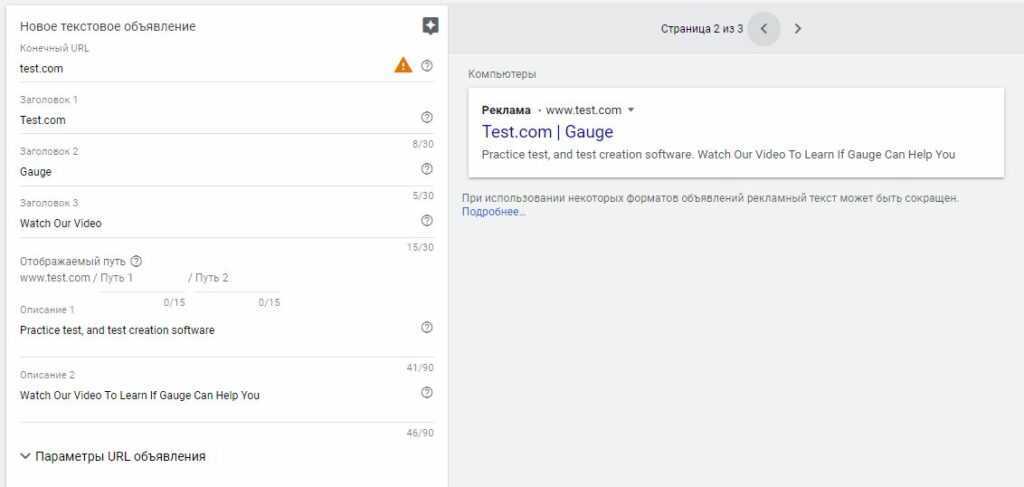Click the add feedback icon at top
The image size is (1024, 487).
pyautogui.click(x=430, y=26)
